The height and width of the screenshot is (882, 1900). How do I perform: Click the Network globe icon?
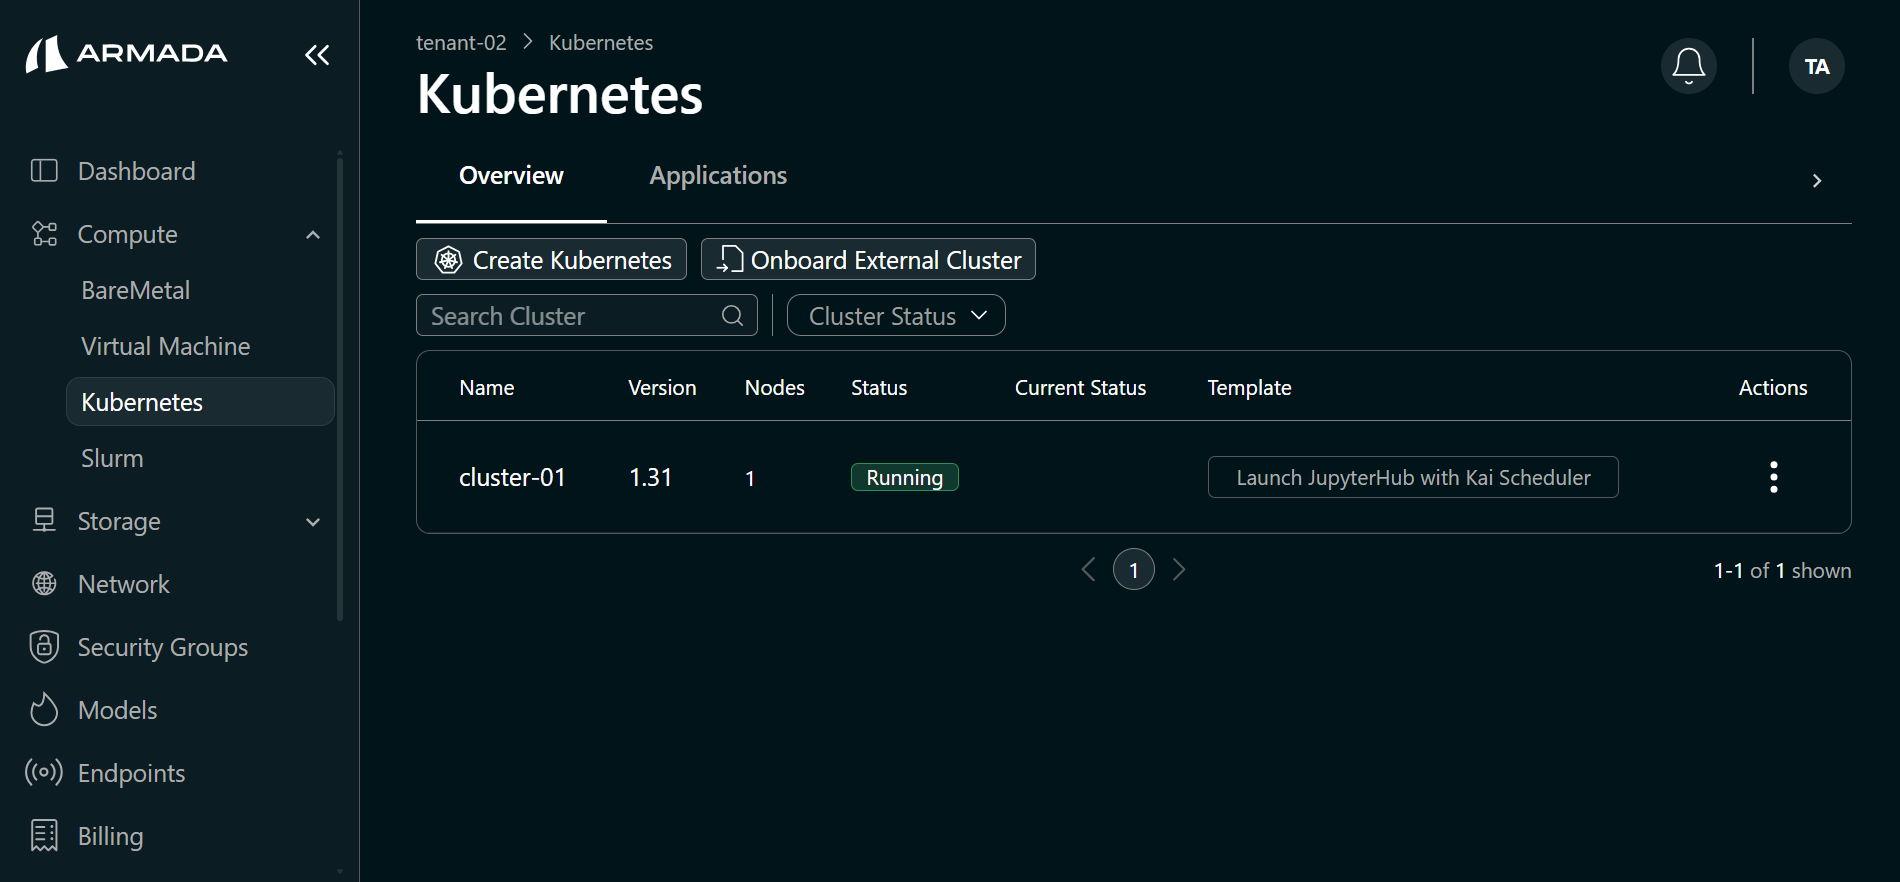tap(44, 583)
